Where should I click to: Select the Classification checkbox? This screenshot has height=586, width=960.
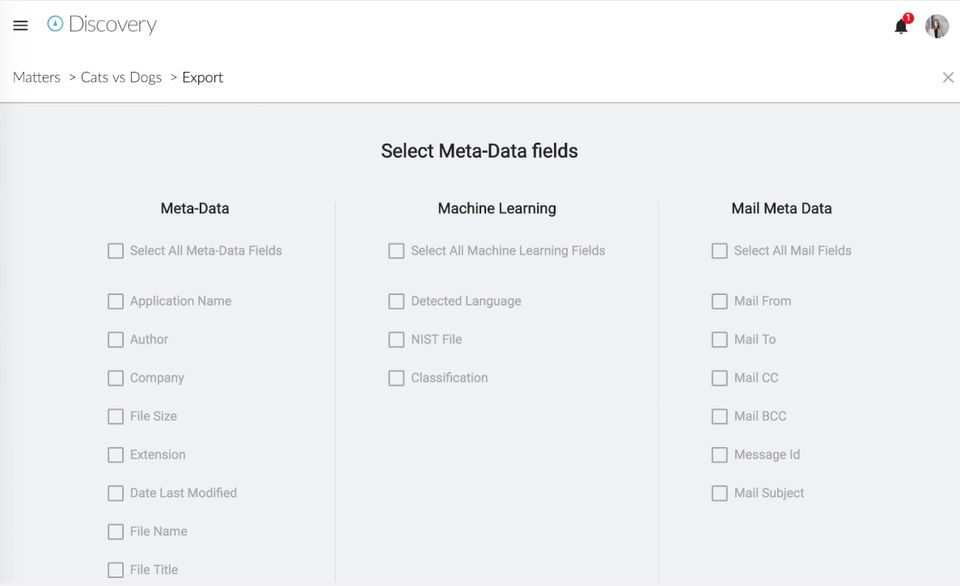point(397,378)
